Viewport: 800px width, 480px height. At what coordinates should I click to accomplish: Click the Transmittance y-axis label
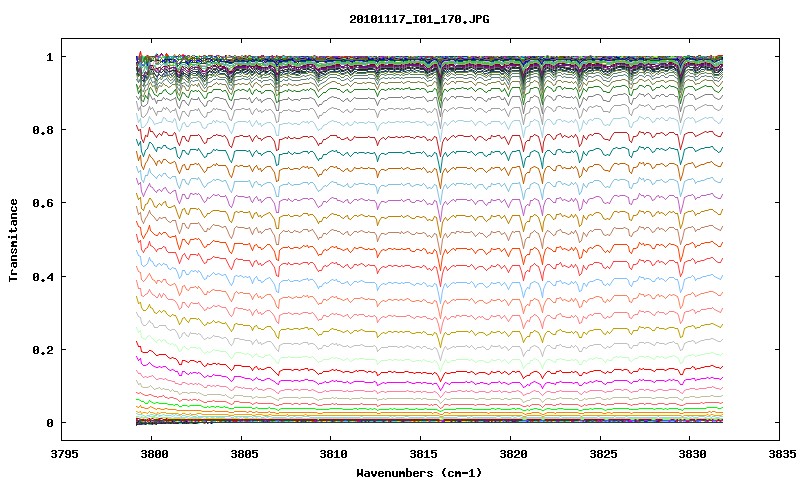(x=14, y=240)
